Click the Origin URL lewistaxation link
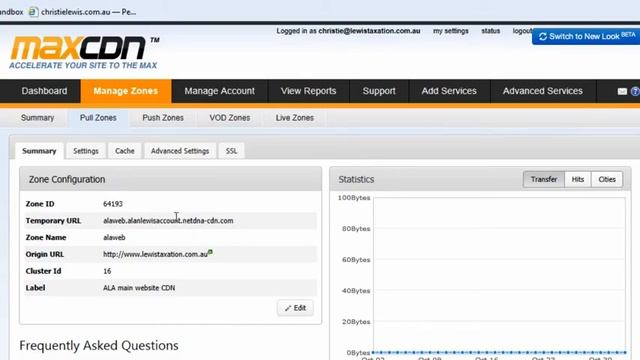Viewport: 640px width, 360px height. pyautogui.click(x=155, y=254)
